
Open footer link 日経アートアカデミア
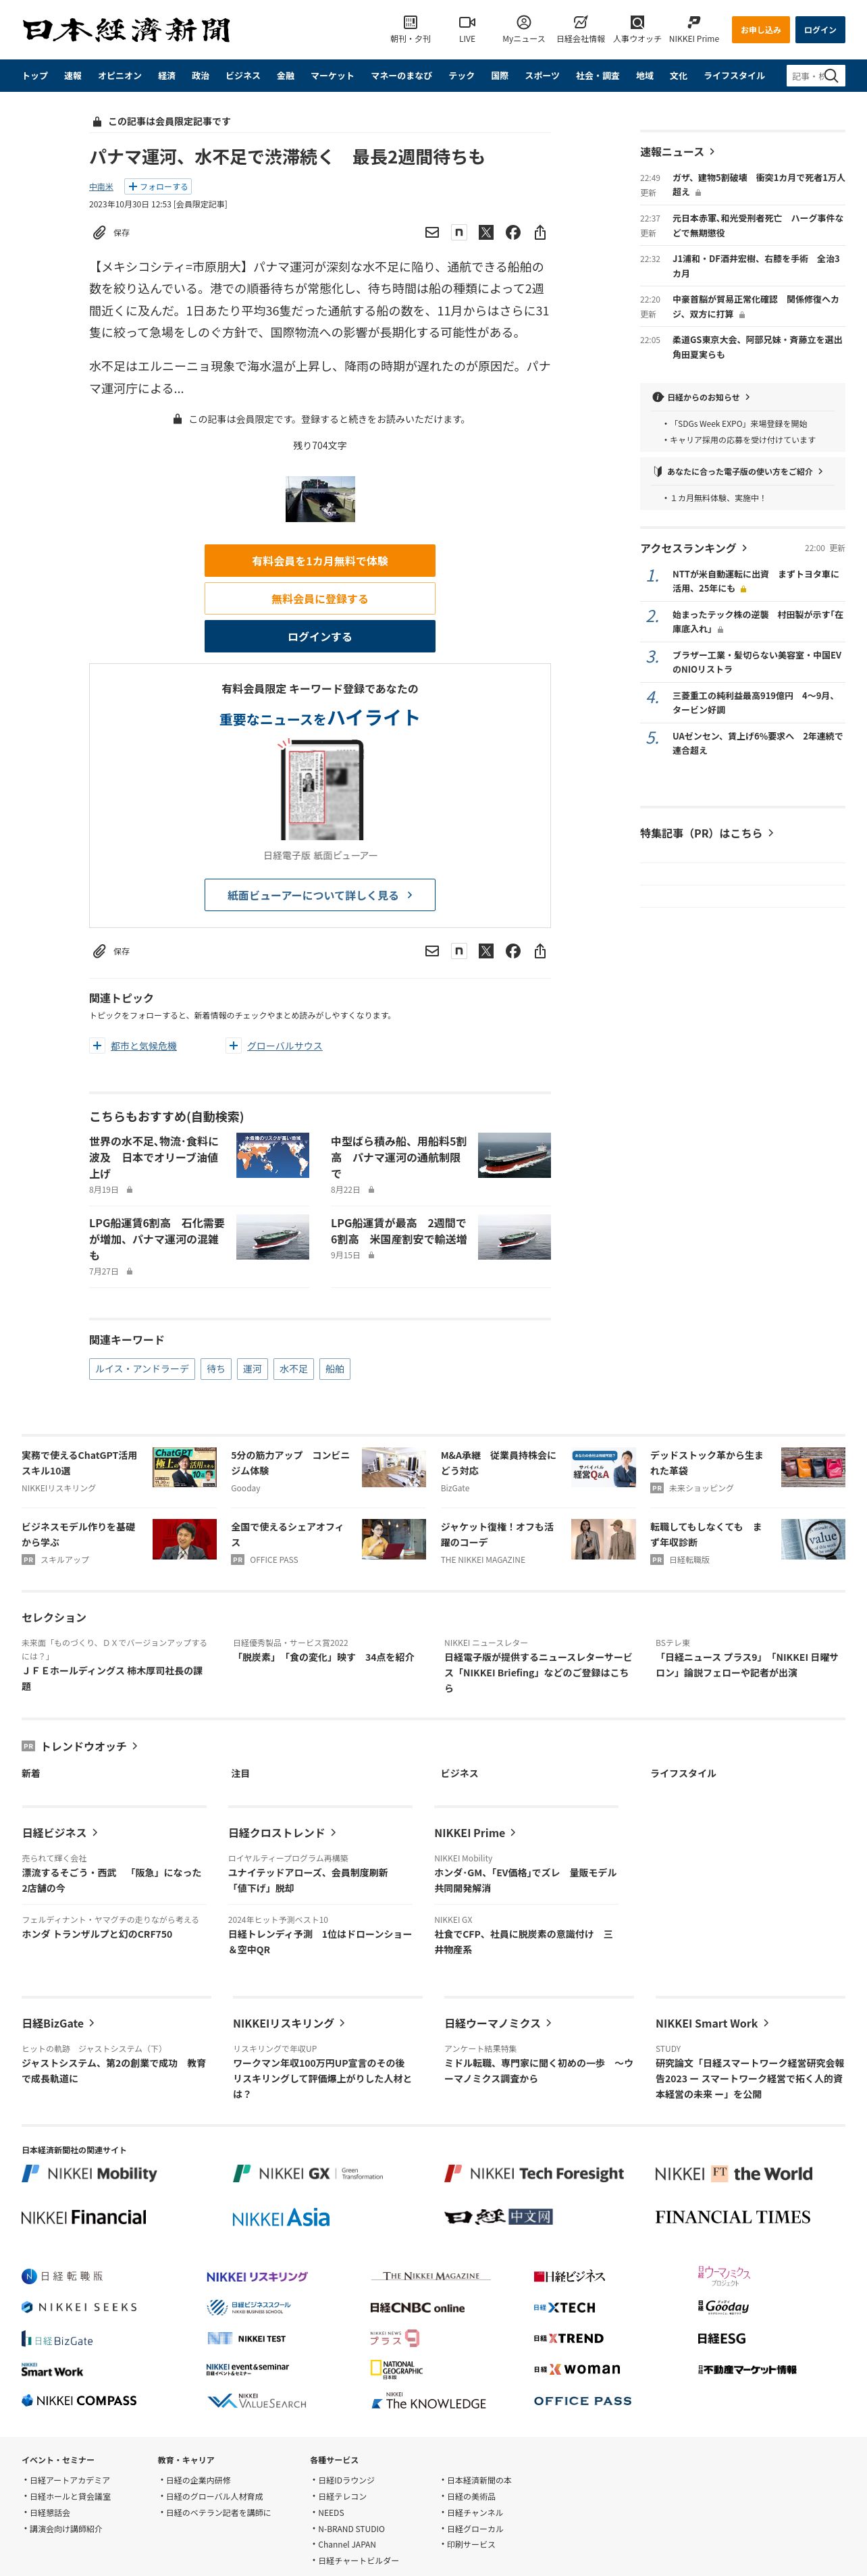tap(70, 2480)
